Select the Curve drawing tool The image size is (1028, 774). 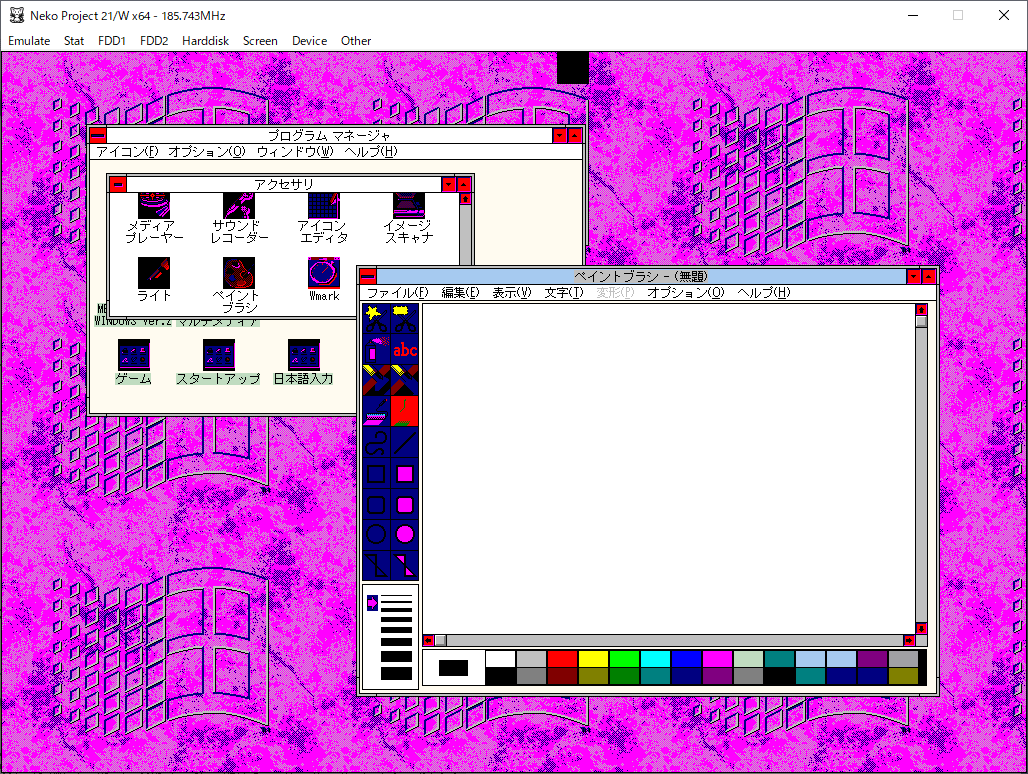pyautogui.click(x=376, y=442)
